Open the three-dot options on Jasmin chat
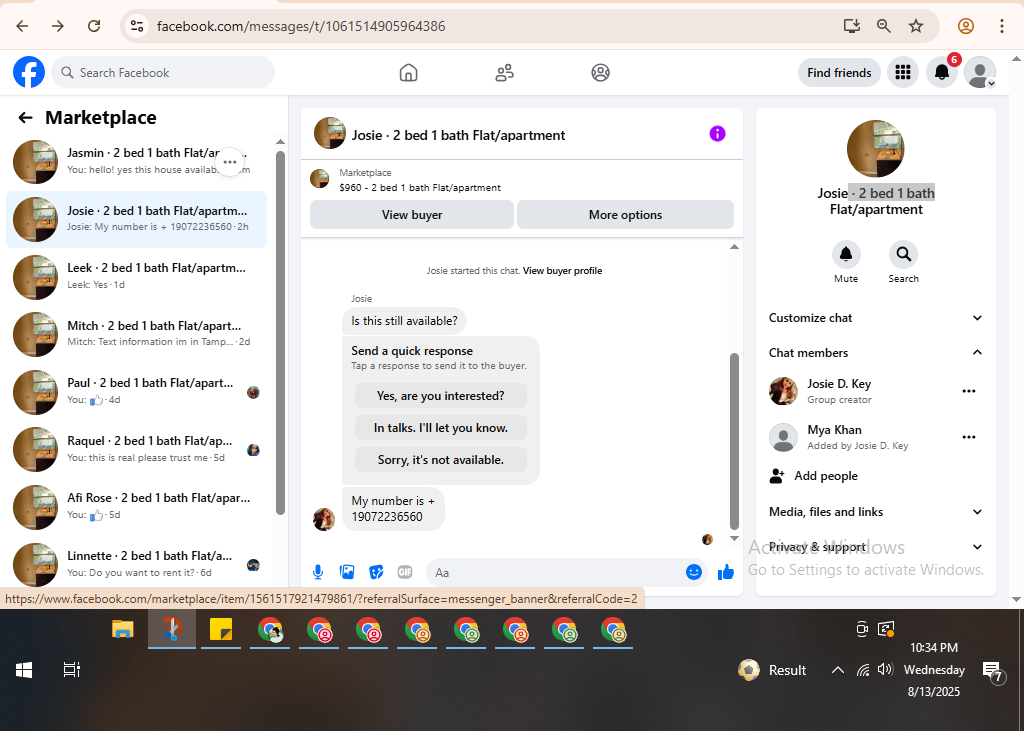 230,161
